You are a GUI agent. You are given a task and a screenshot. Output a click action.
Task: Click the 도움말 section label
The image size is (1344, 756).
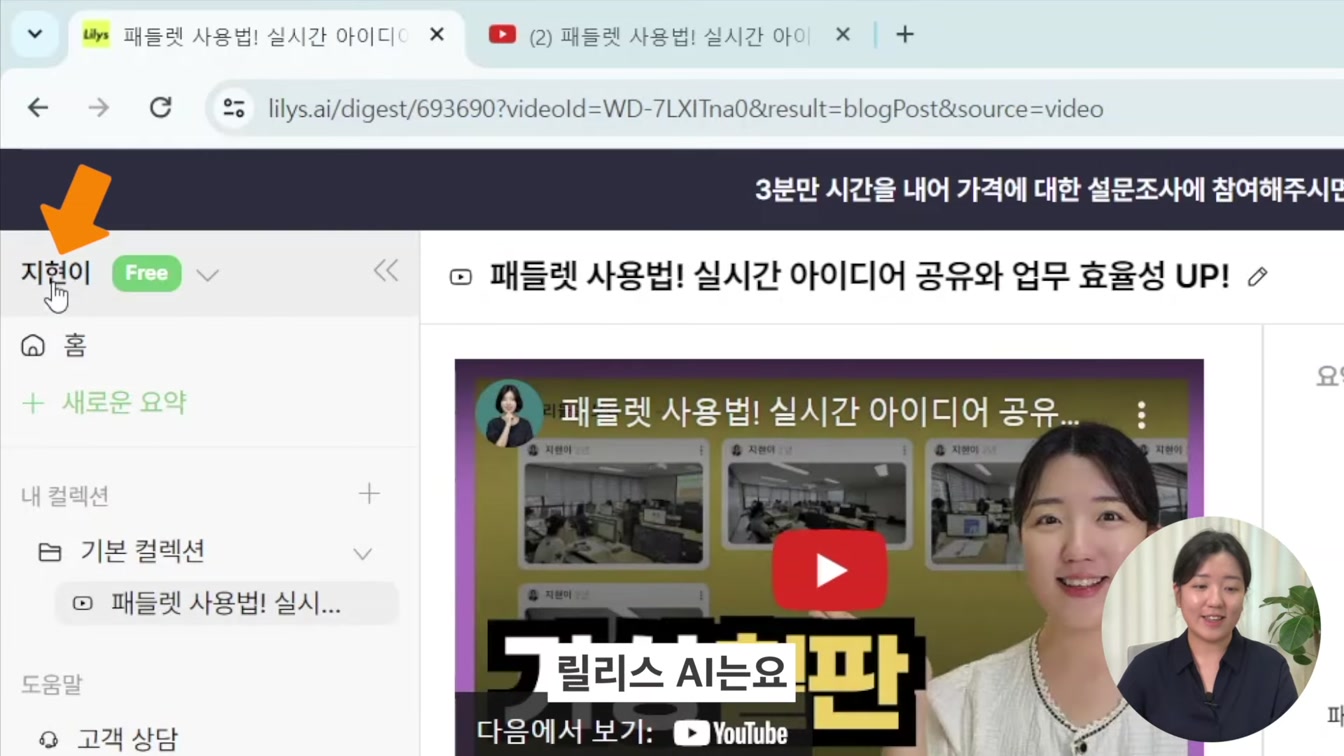point(52,685)
